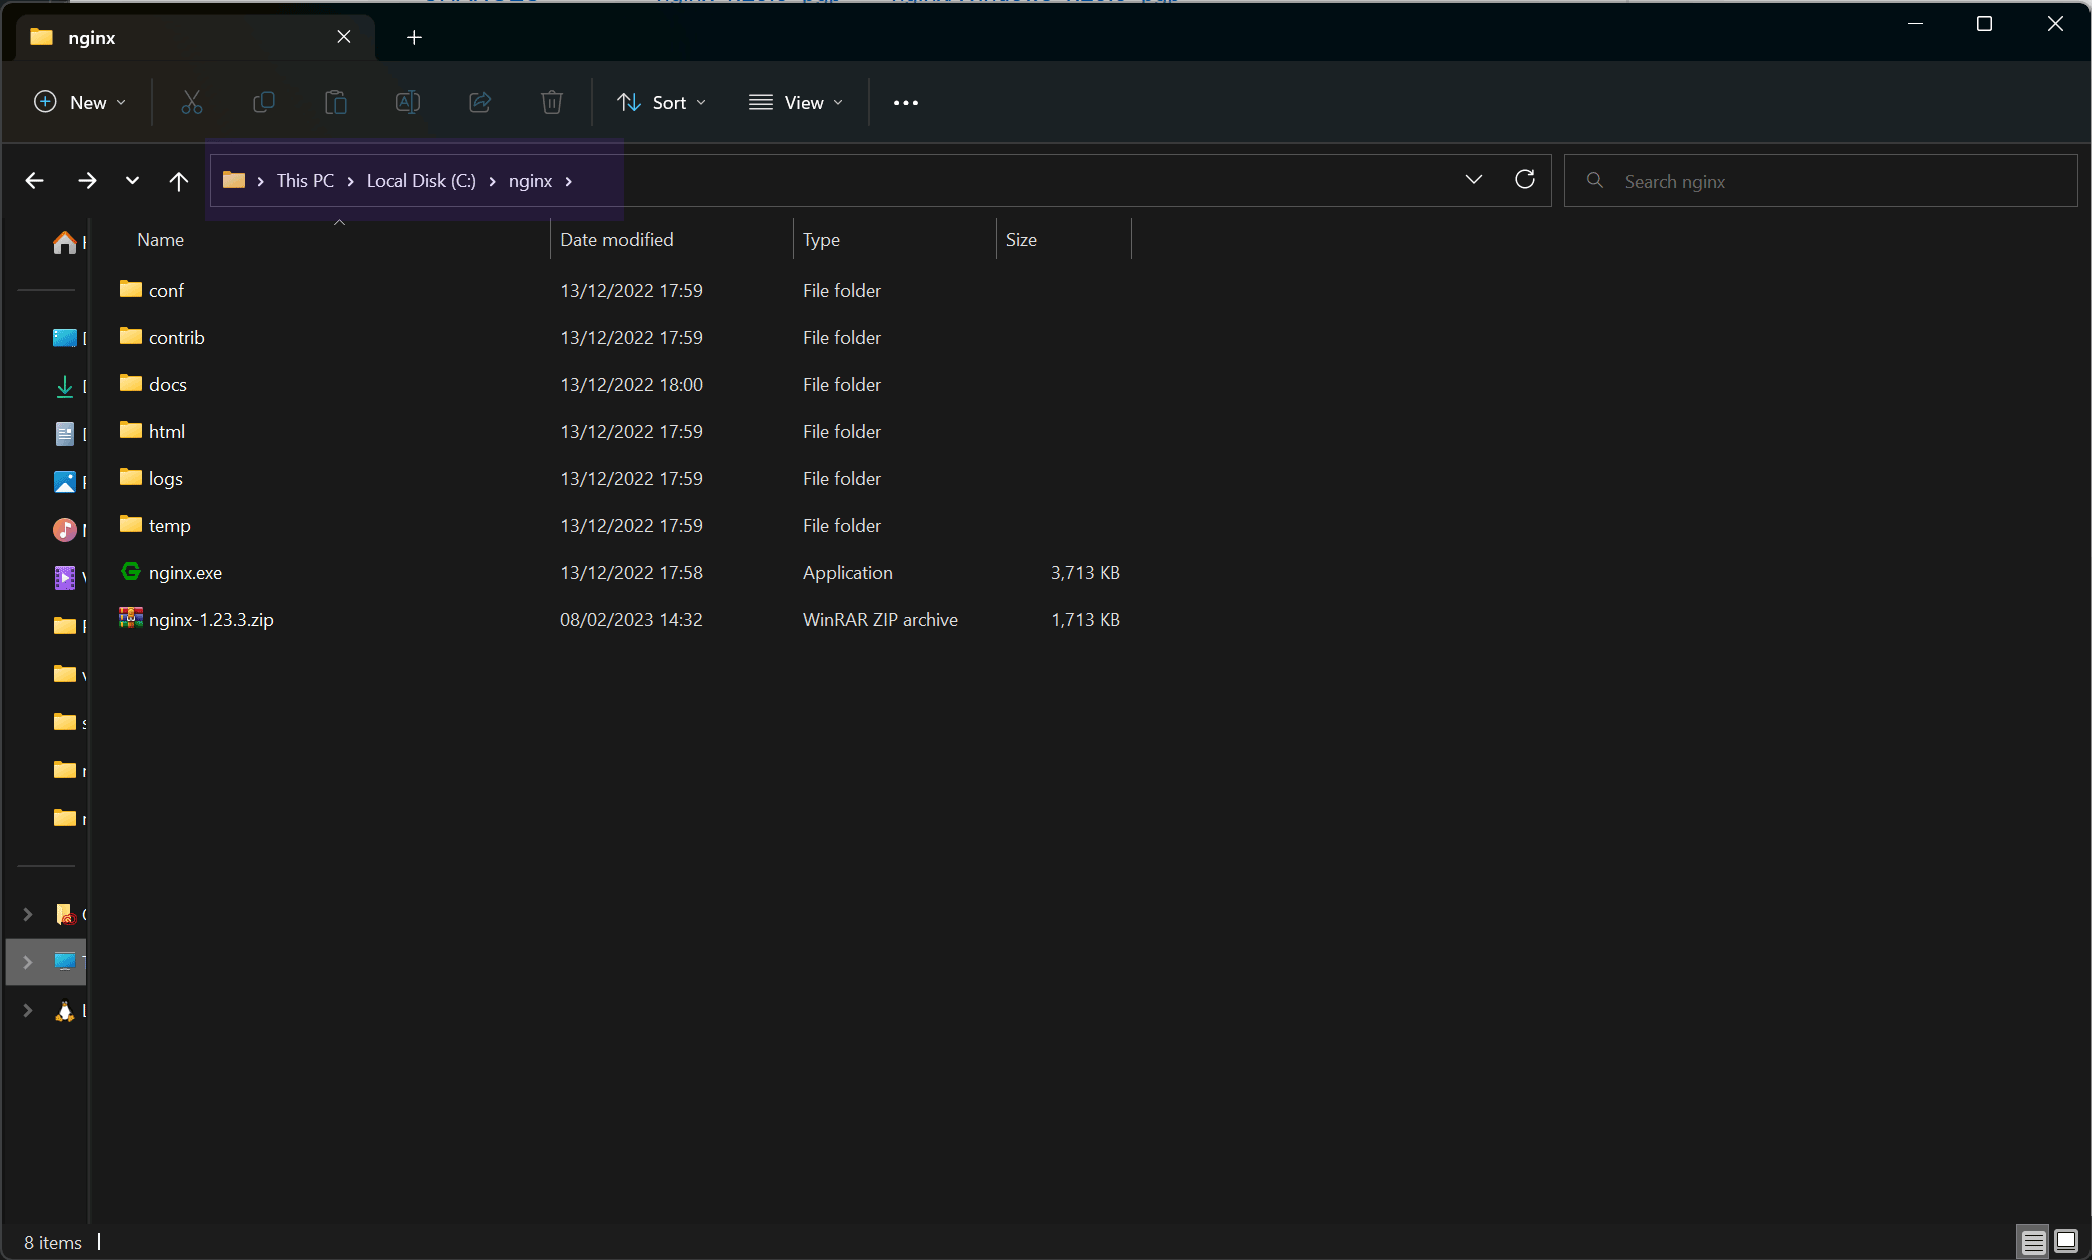Viewport: 2092px width, 1260px height.
Task: Refresh the nginx folder view
Action: tap(1525, 180)
